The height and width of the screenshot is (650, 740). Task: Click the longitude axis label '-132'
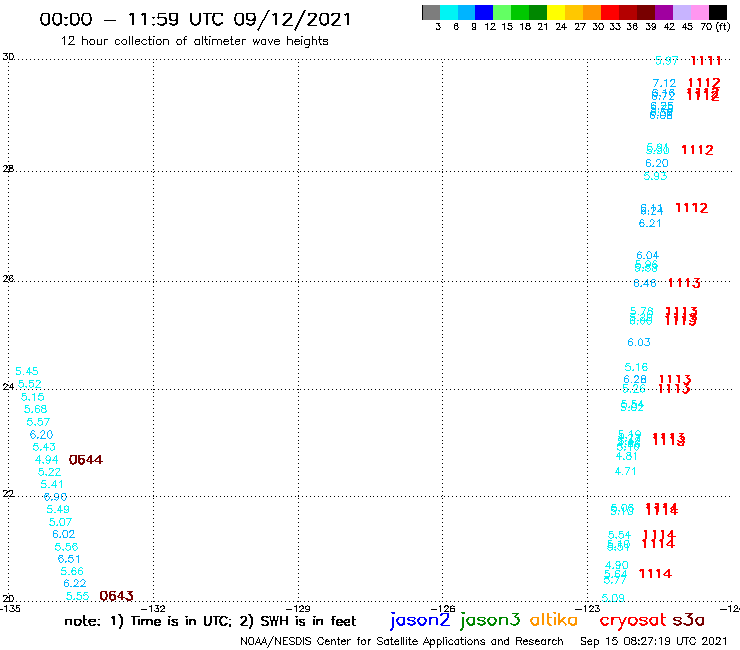click(x=153, y=608)
